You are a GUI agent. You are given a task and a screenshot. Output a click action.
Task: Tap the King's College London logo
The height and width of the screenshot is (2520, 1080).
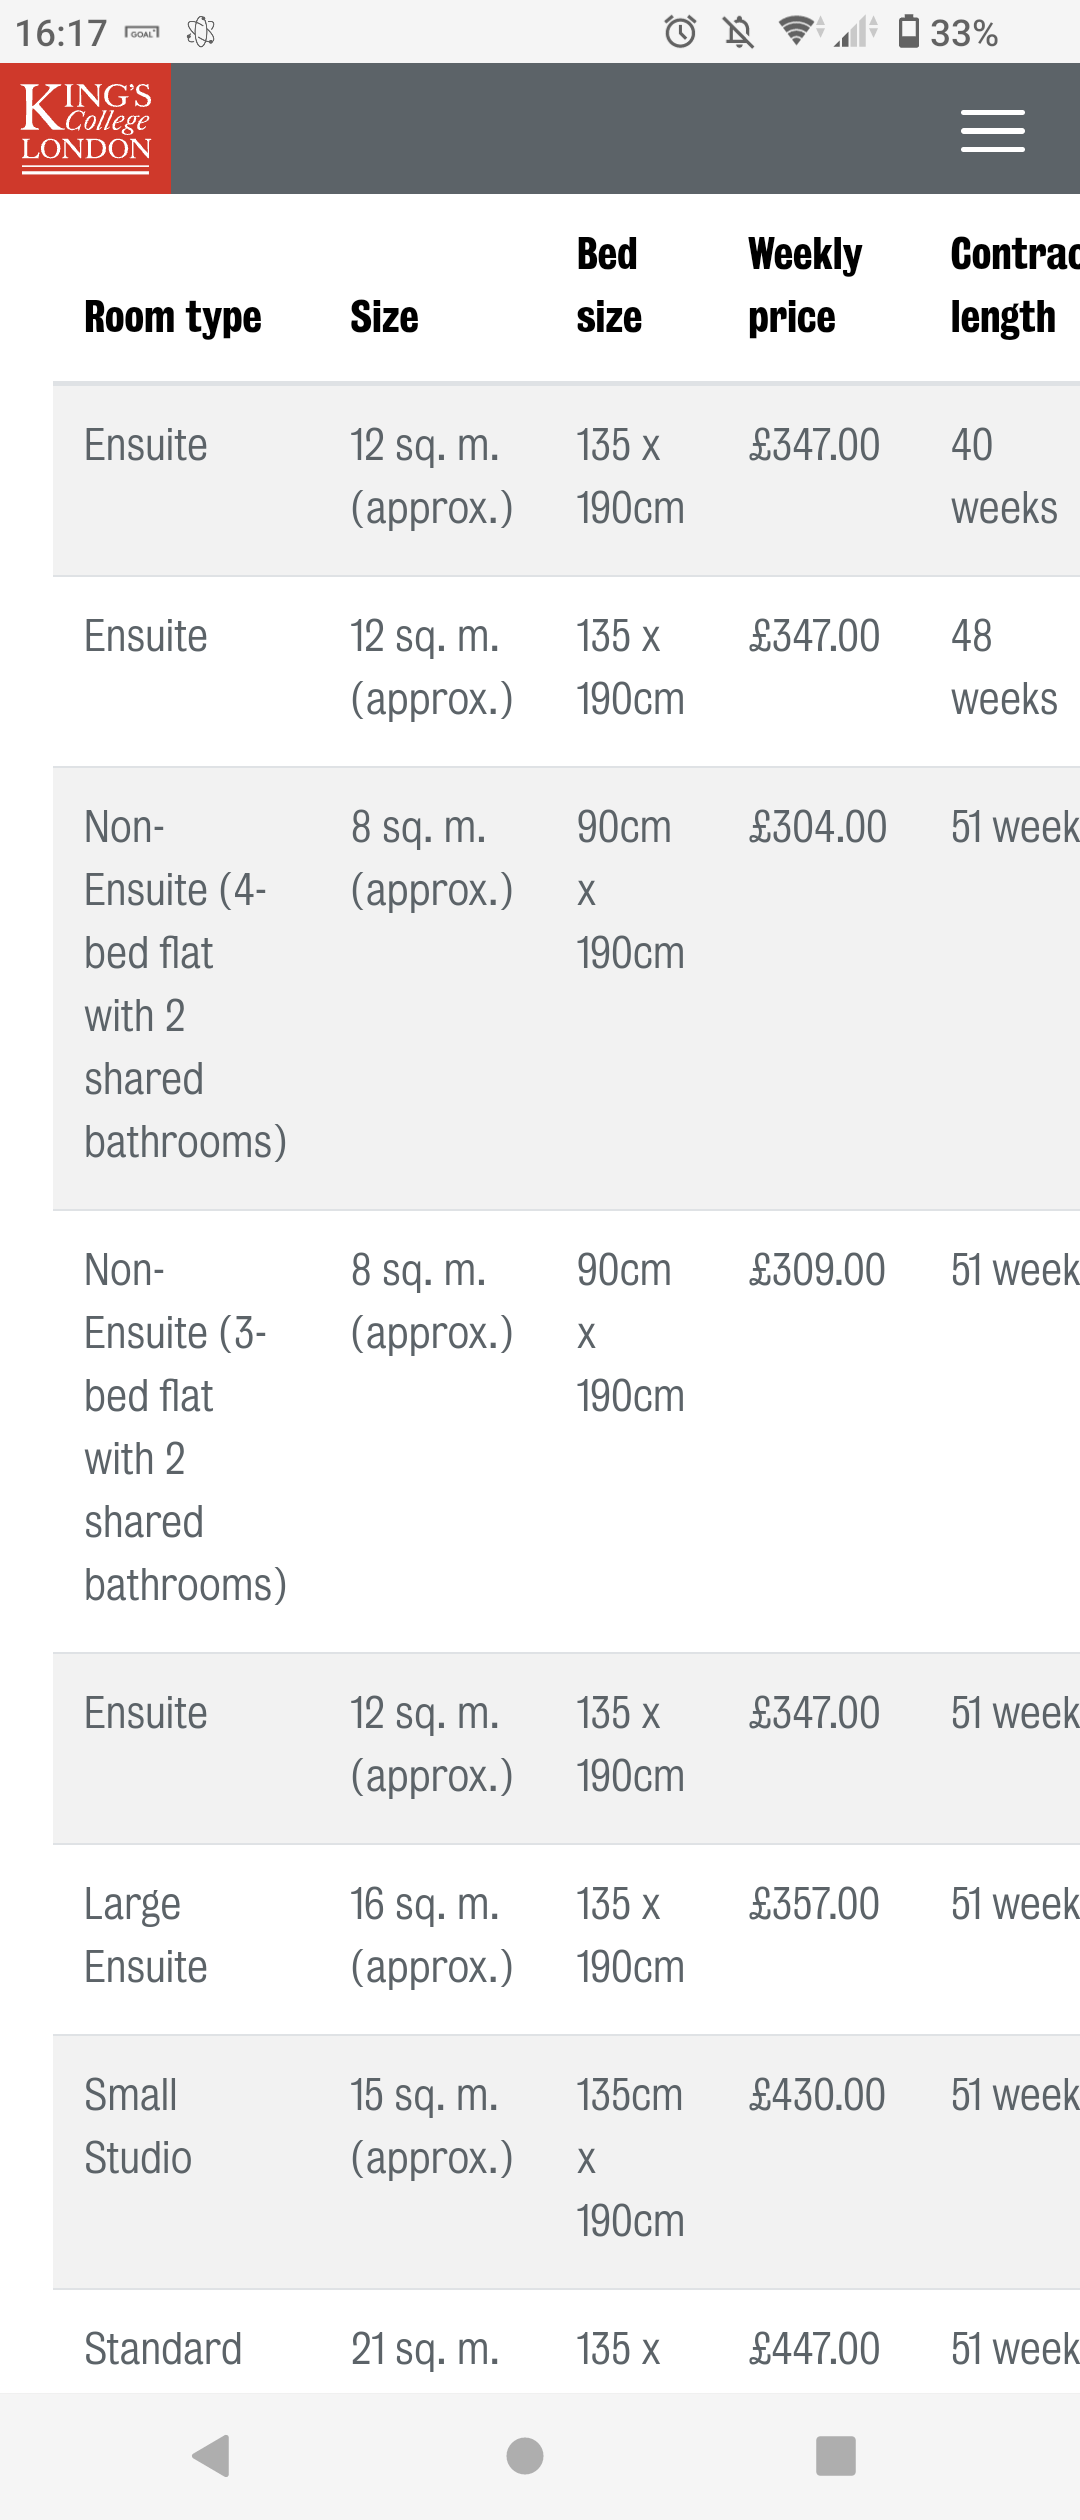(86, 129)
